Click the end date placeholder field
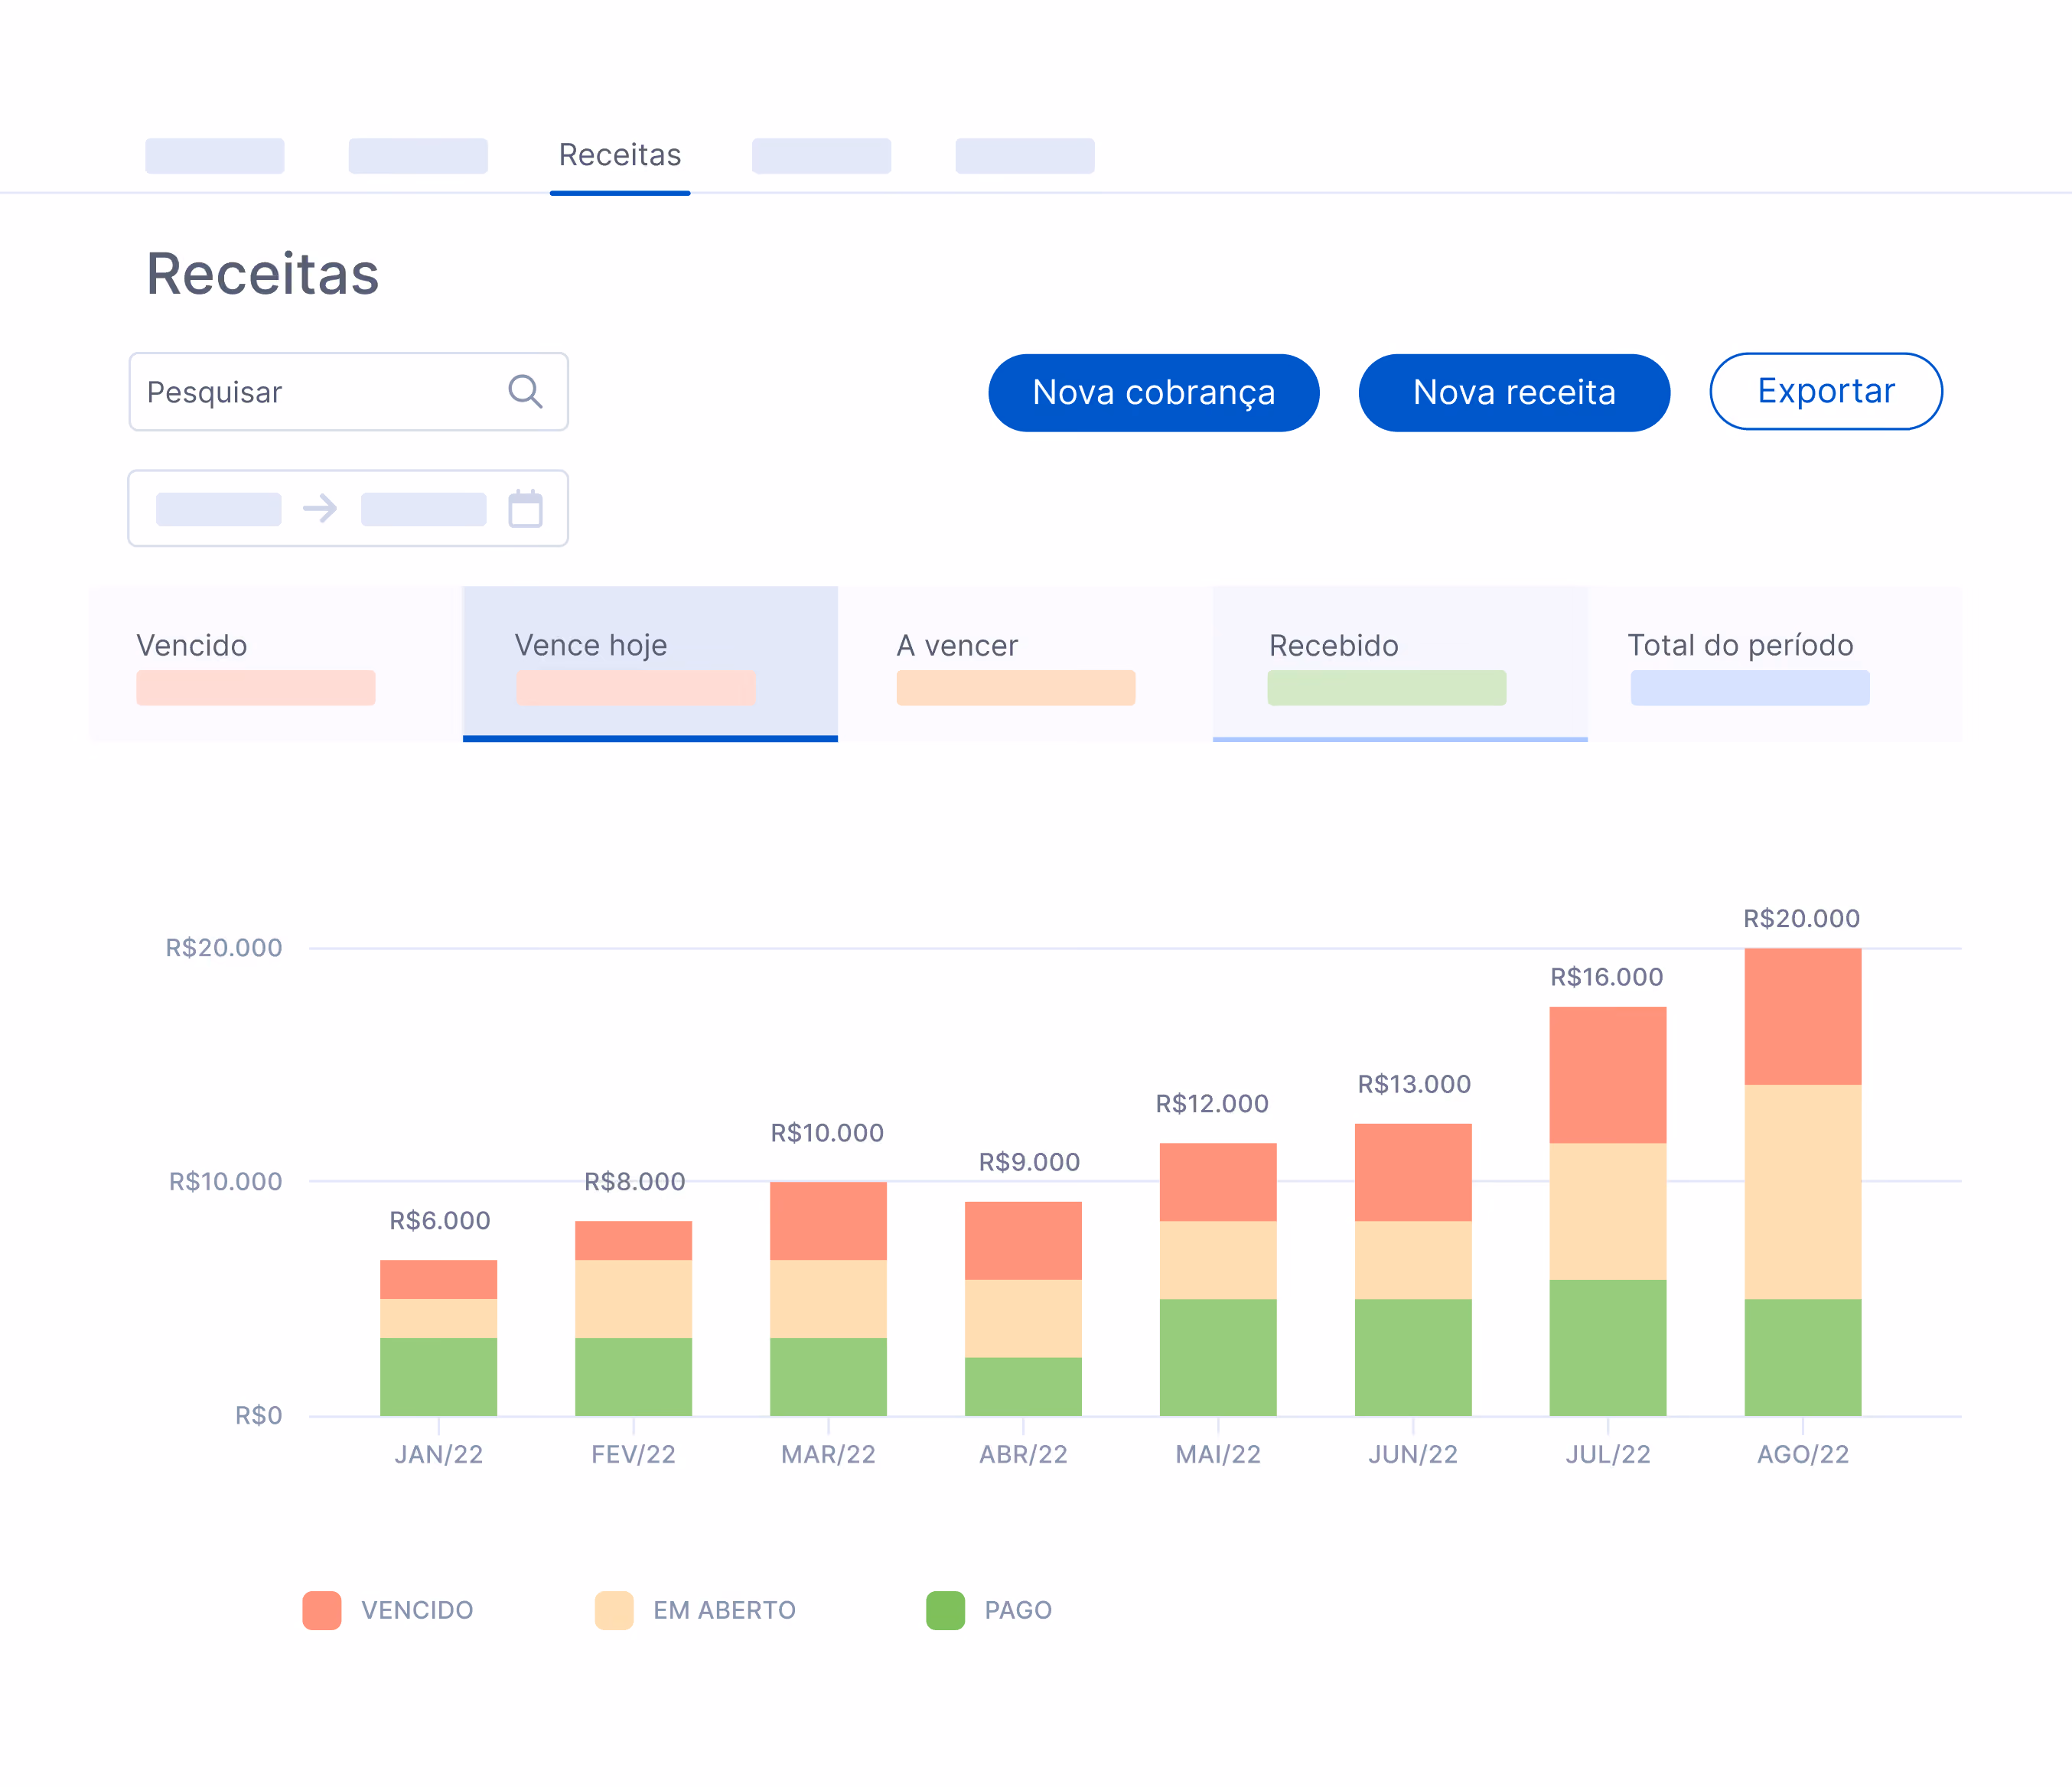 [x=423, y=509]
